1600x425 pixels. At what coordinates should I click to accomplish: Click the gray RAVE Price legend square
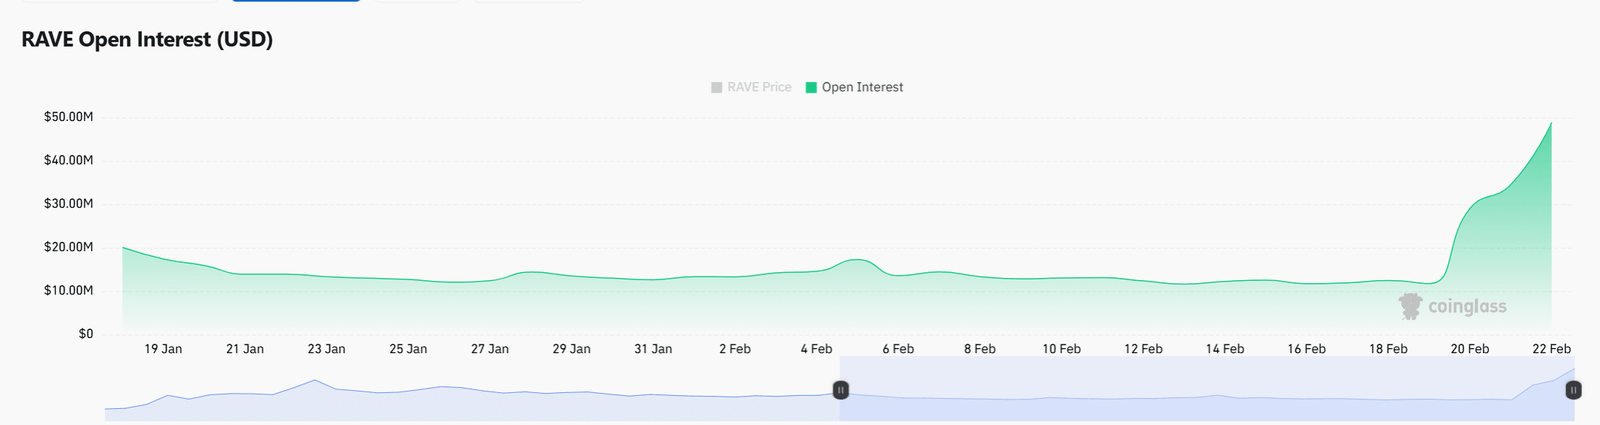point(716,88)
